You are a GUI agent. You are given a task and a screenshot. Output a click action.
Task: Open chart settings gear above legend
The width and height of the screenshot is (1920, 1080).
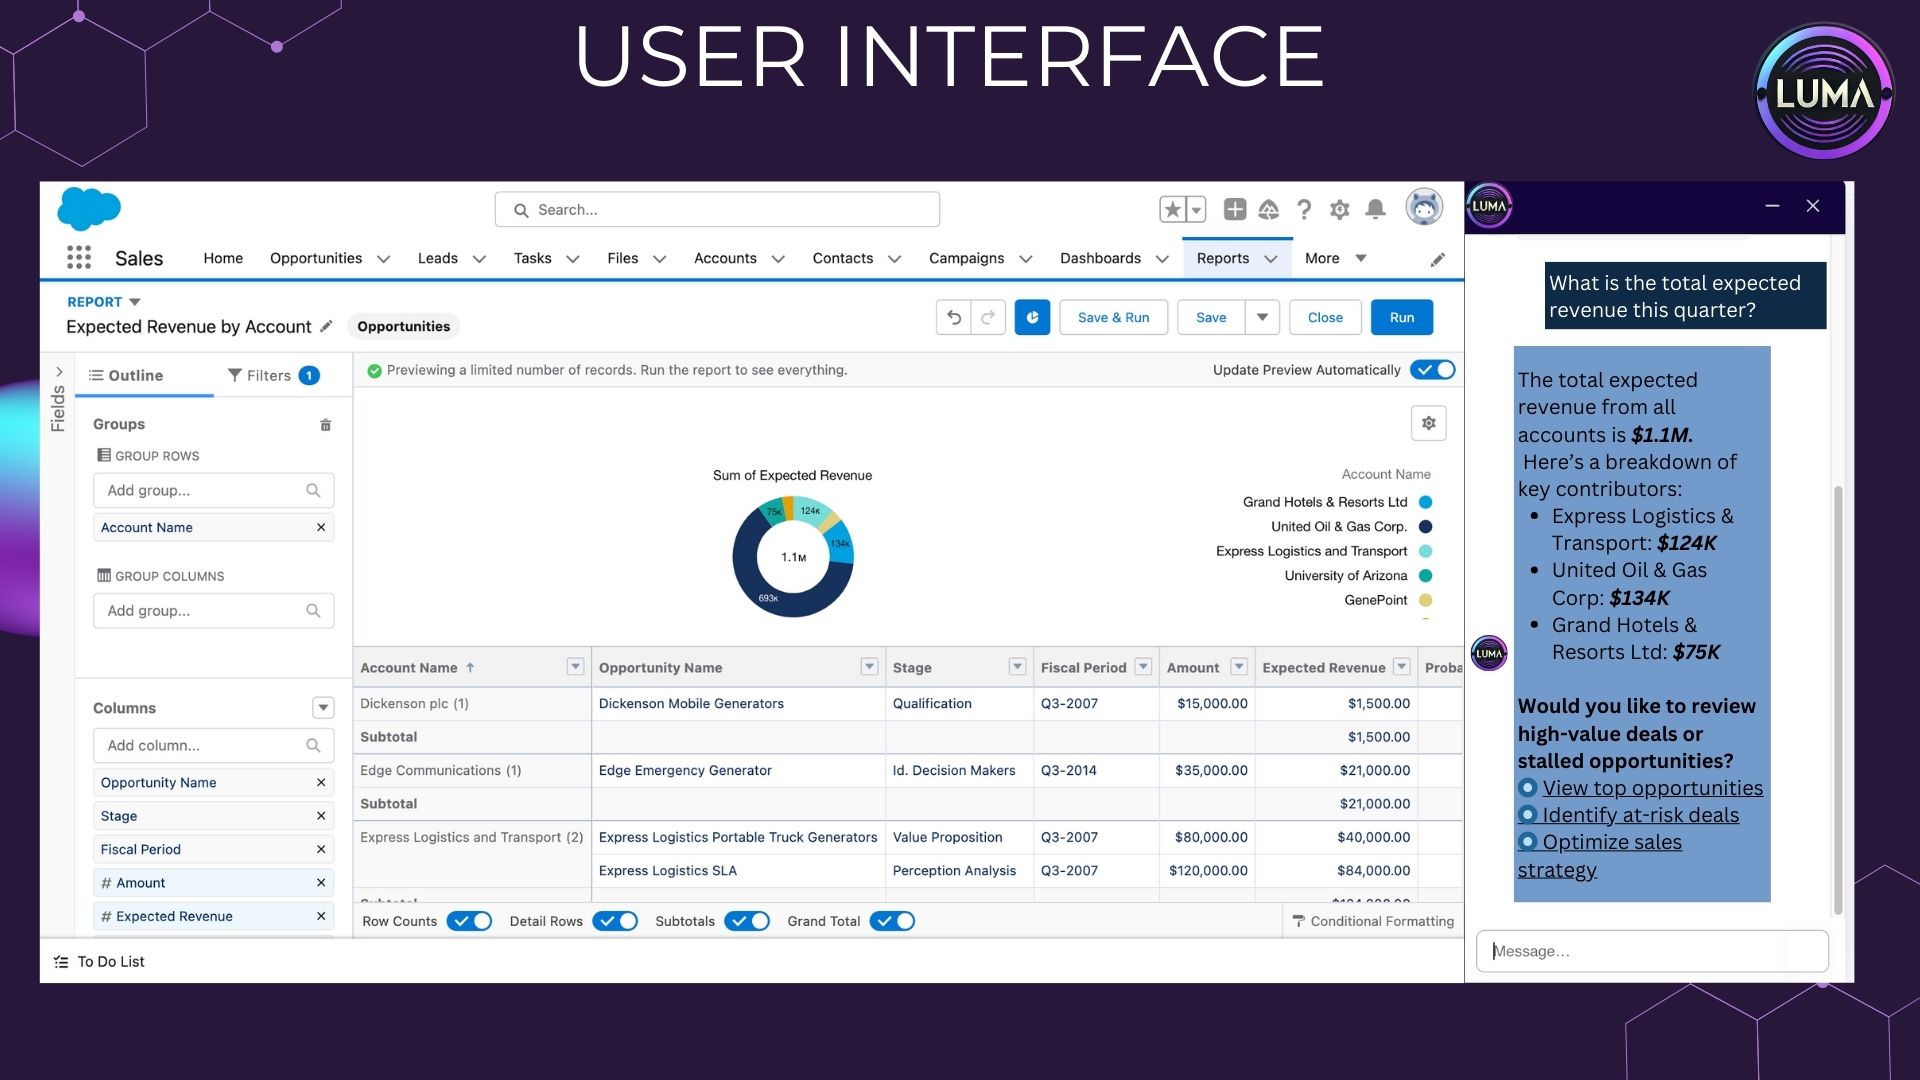click(1428, 423)
